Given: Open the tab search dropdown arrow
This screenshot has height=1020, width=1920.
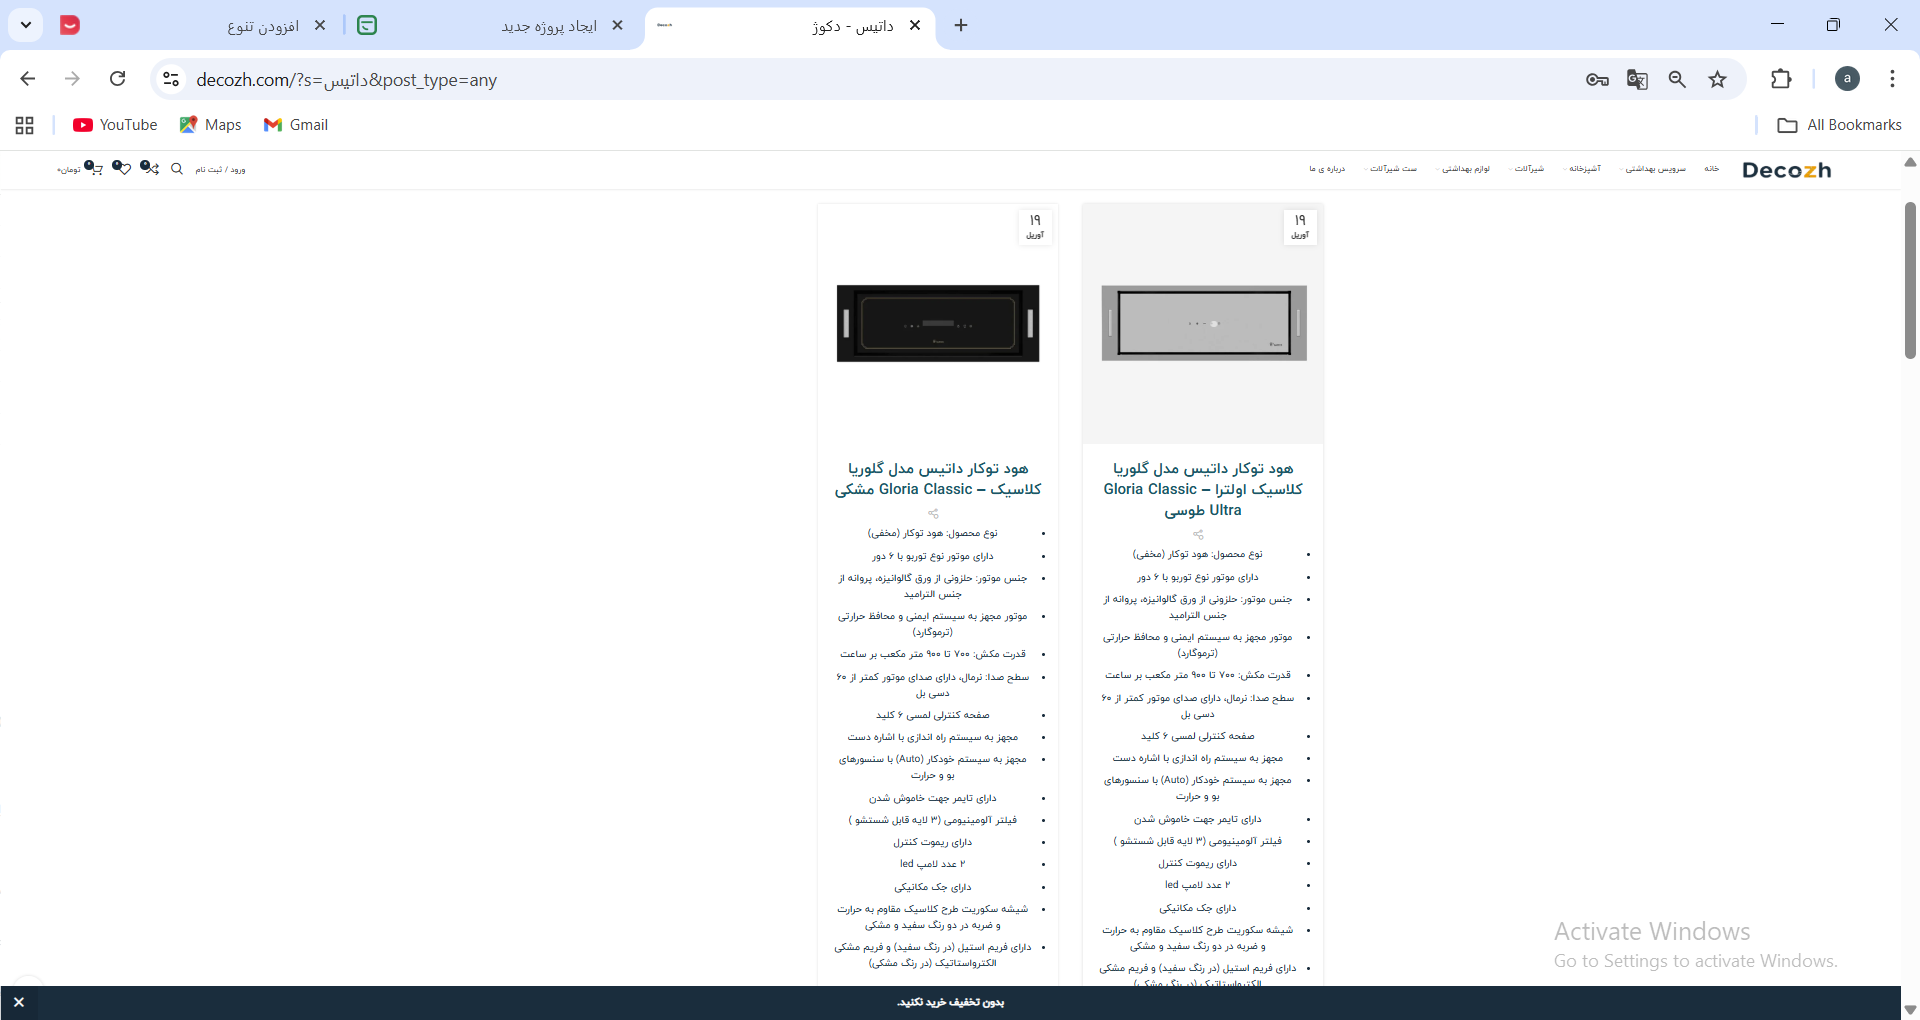Looking at the screenshot, I should pyautogui.click(x=26, y=25).
